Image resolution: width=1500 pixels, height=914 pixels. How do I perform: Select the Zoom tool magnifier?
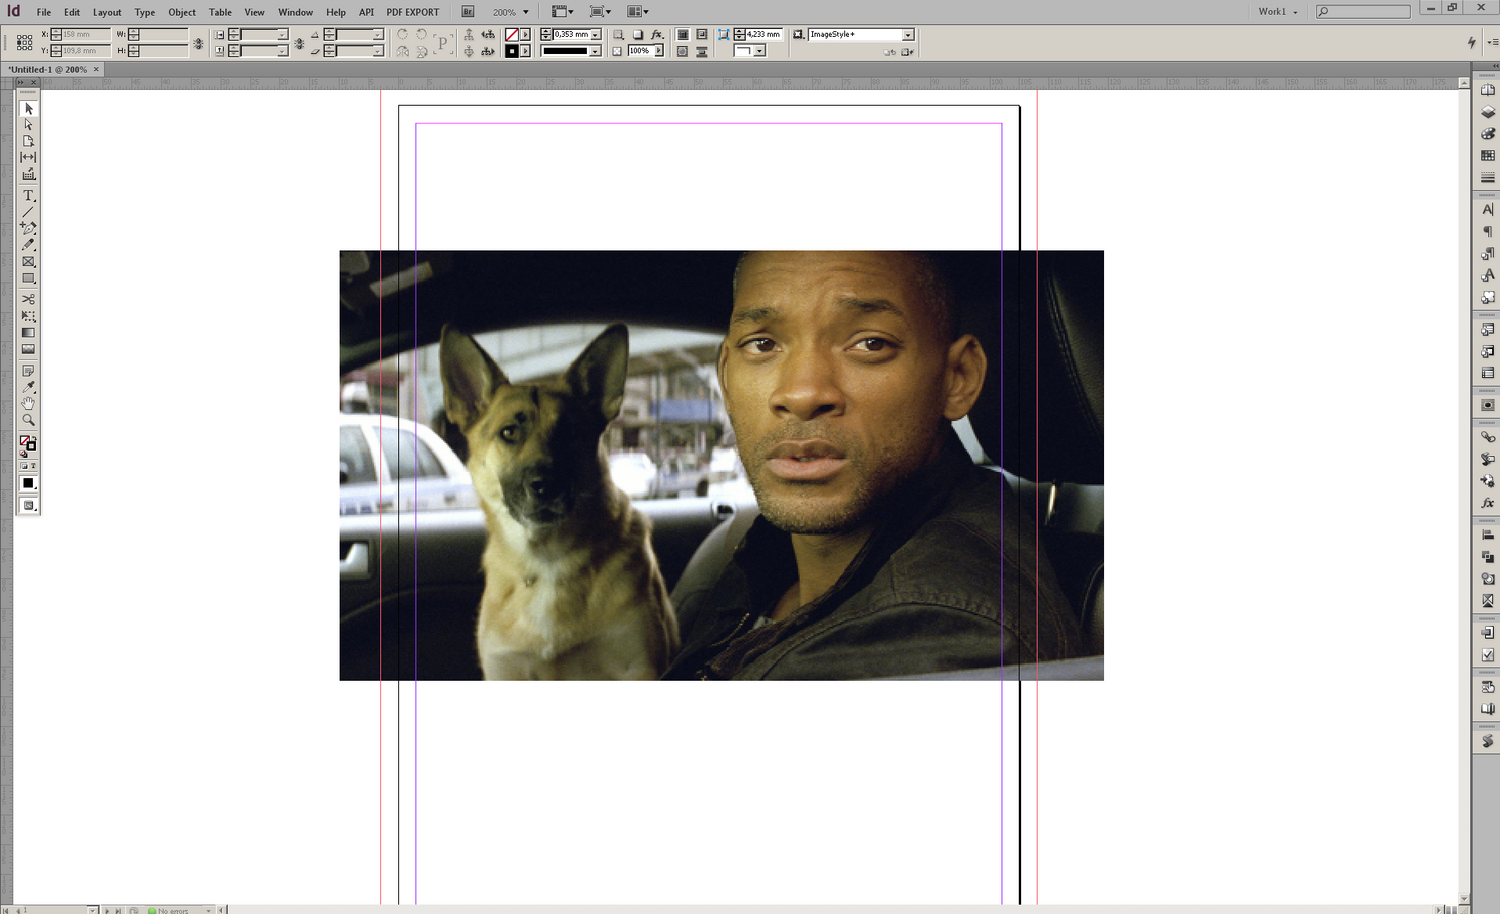click(28, 420)
